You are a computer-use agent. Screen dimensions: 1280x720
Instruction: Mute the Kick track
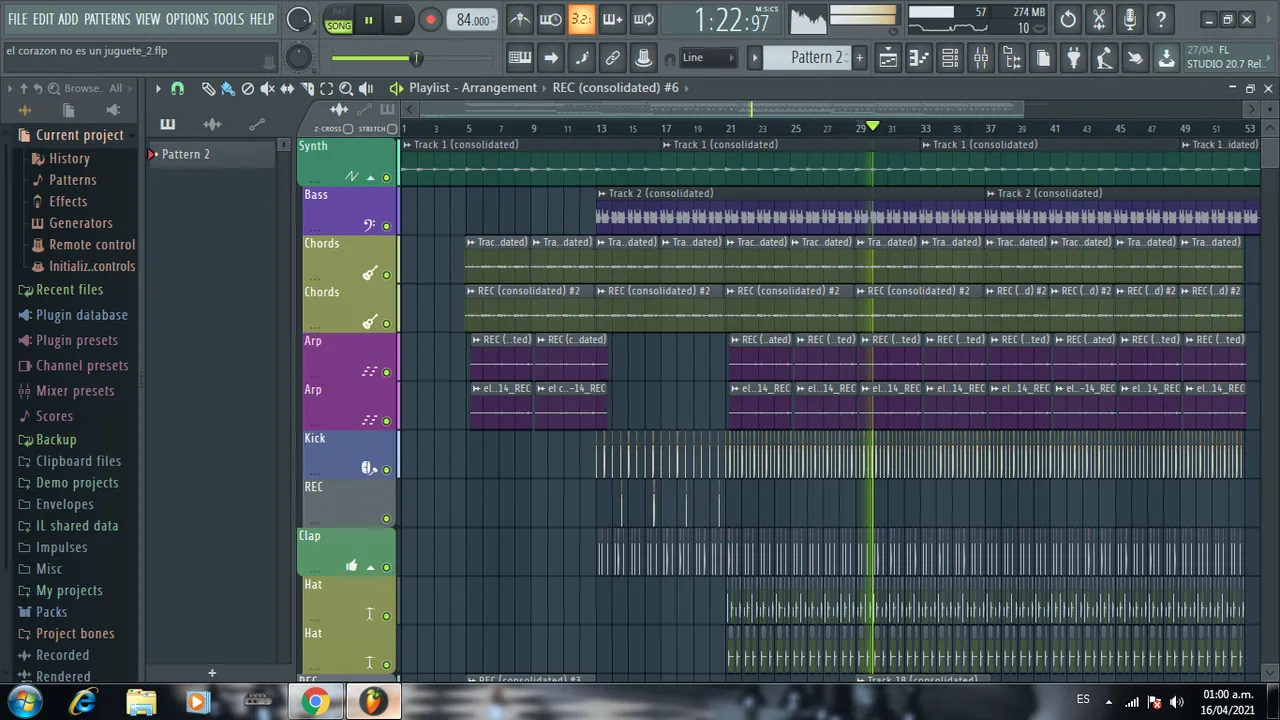[x=386, y=470]
